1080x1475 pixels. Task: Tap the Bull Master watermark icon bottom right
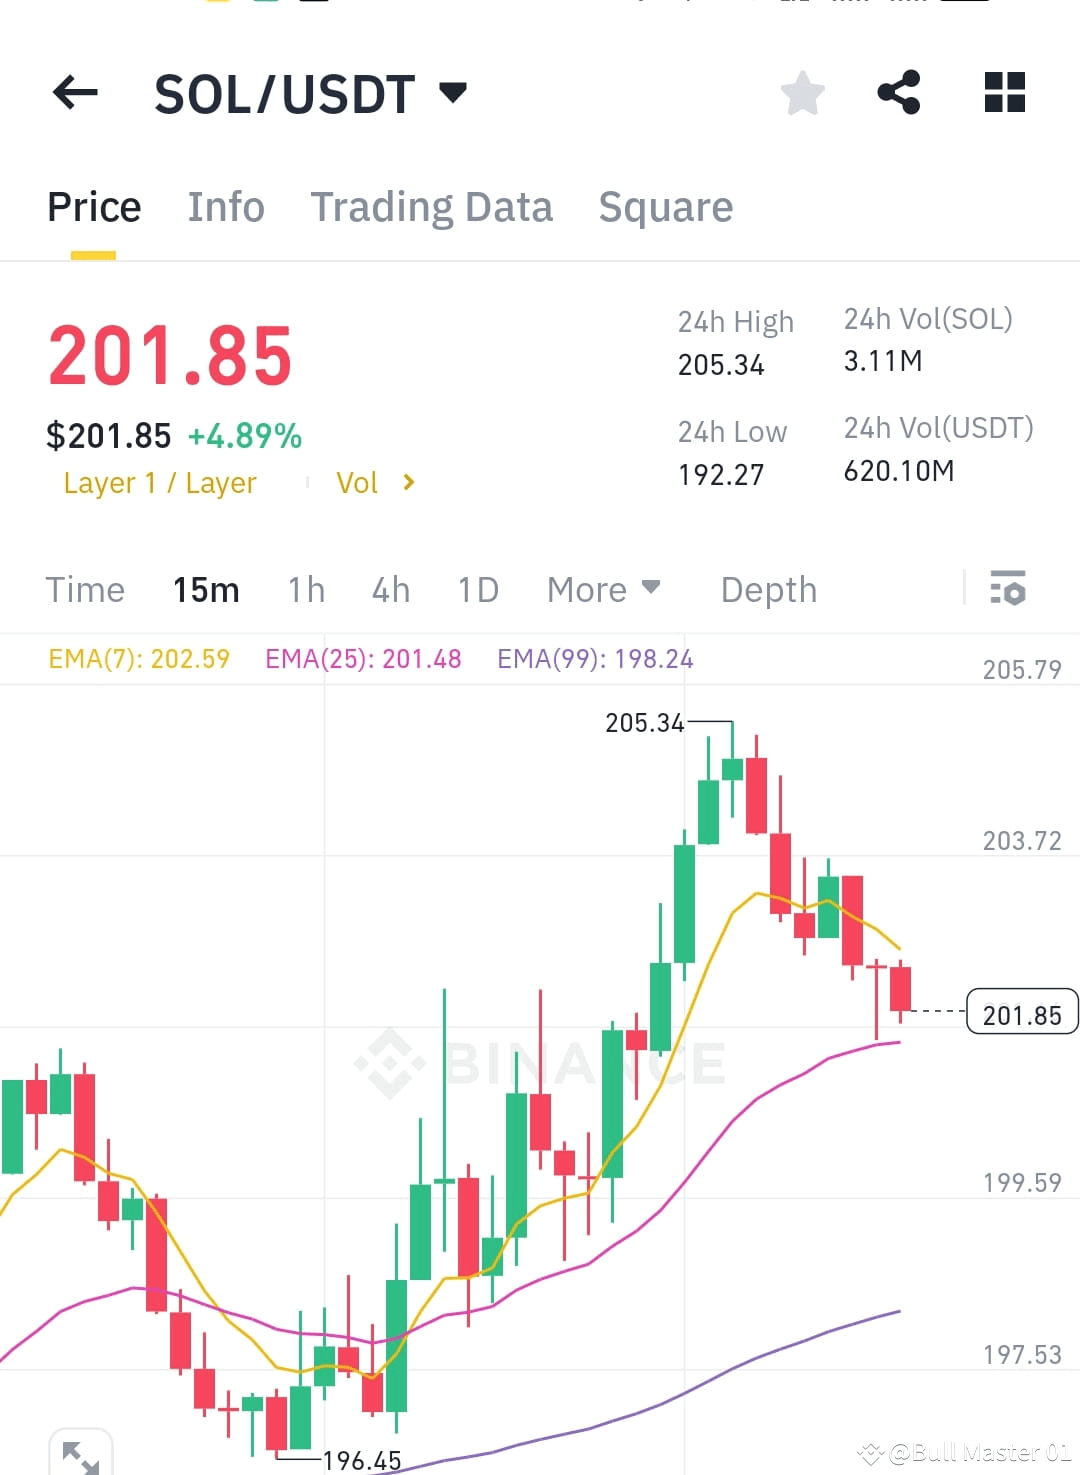coord(872,1453)
